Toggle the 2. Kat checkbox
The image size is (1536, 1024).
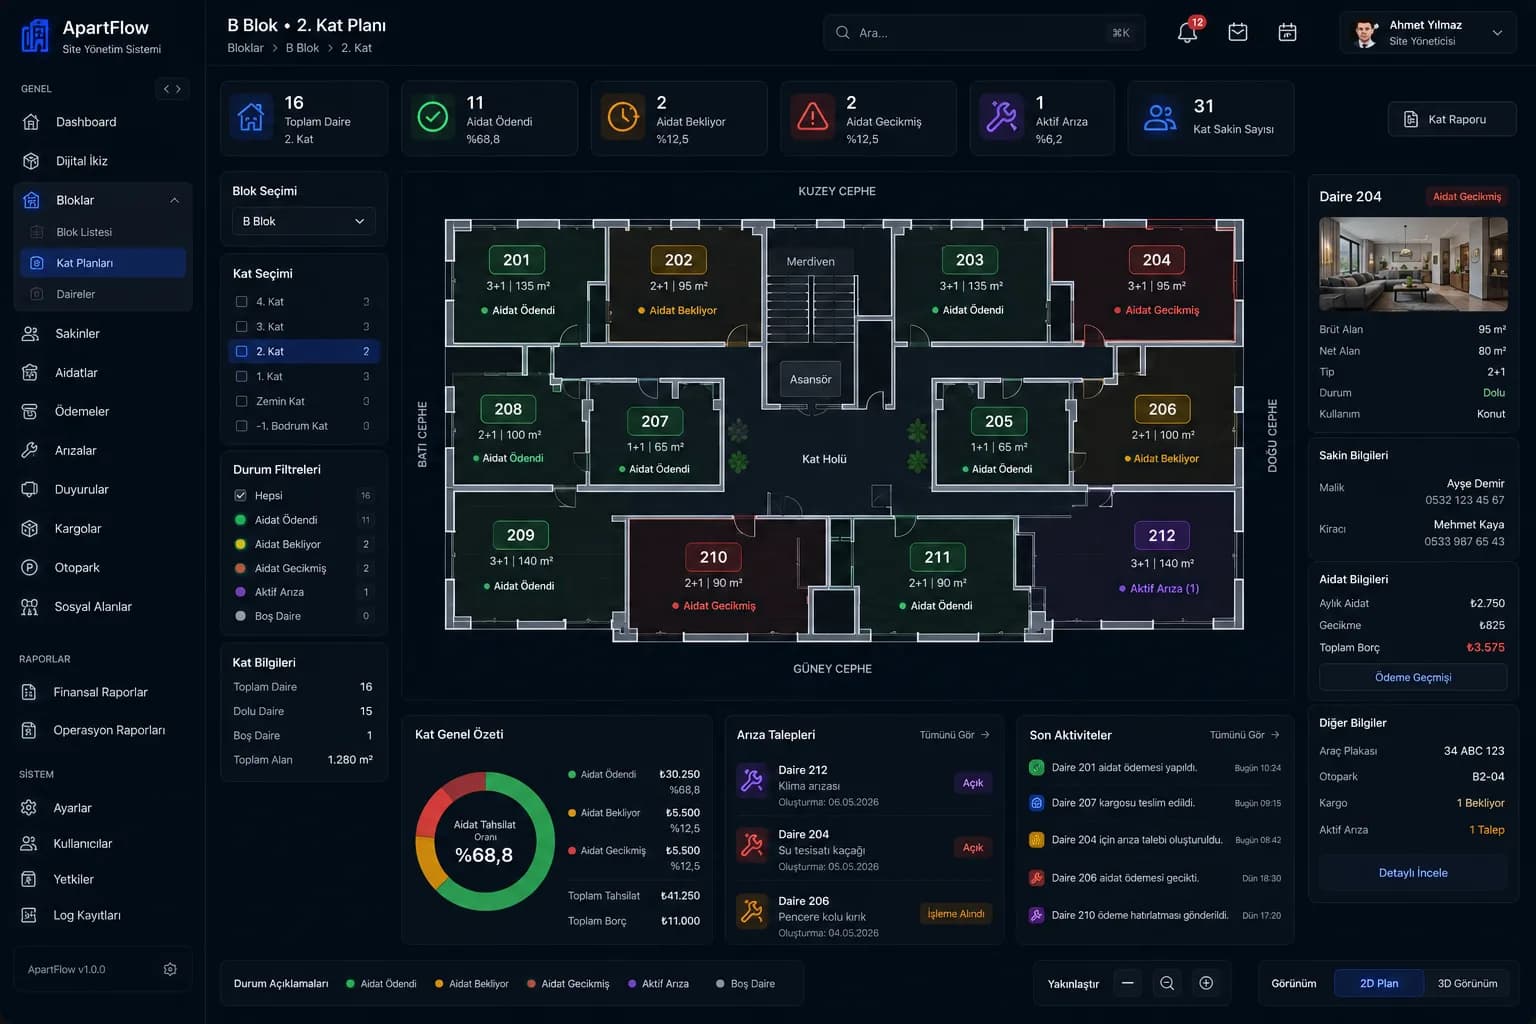(x=241, y=352)
